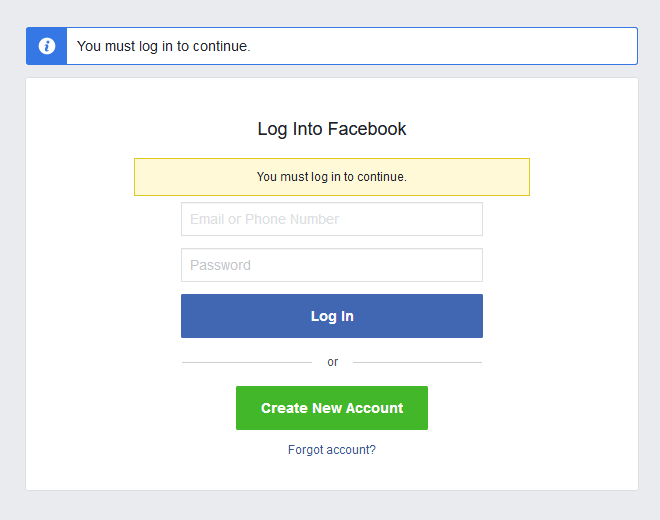Click the green Create New Account button

[332, 408]
